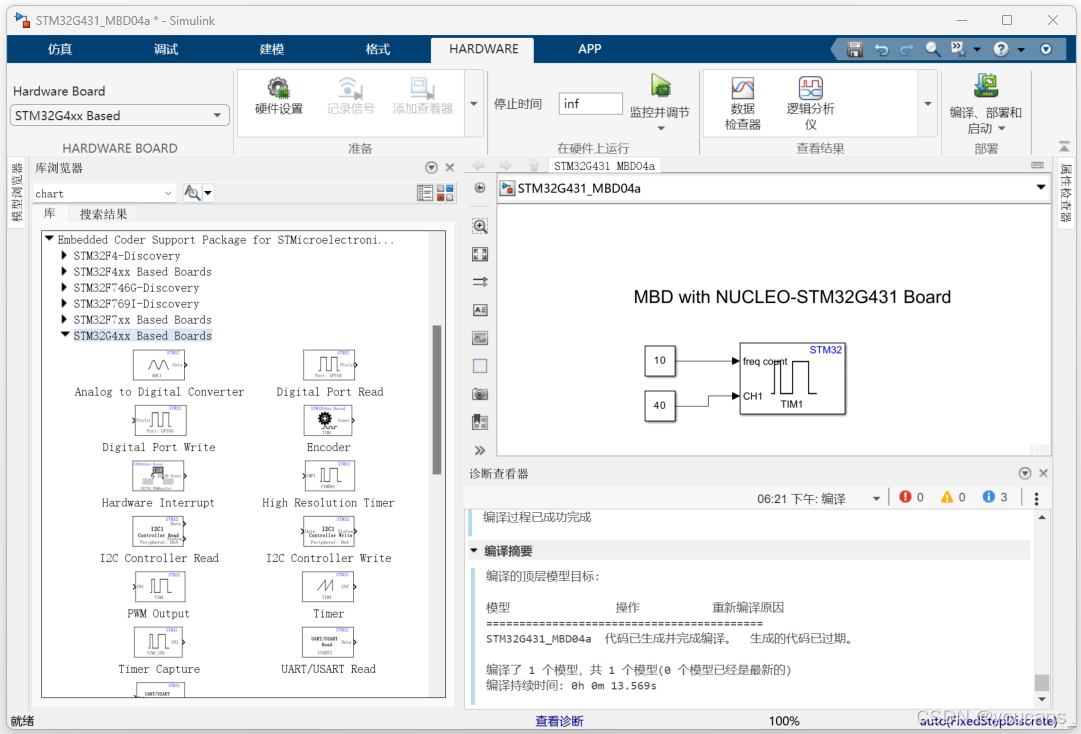Screen dimensions: 1081x734
Task: Click the diagnostic viewer vertical scrollbar
Action: tap(1042, 682)
